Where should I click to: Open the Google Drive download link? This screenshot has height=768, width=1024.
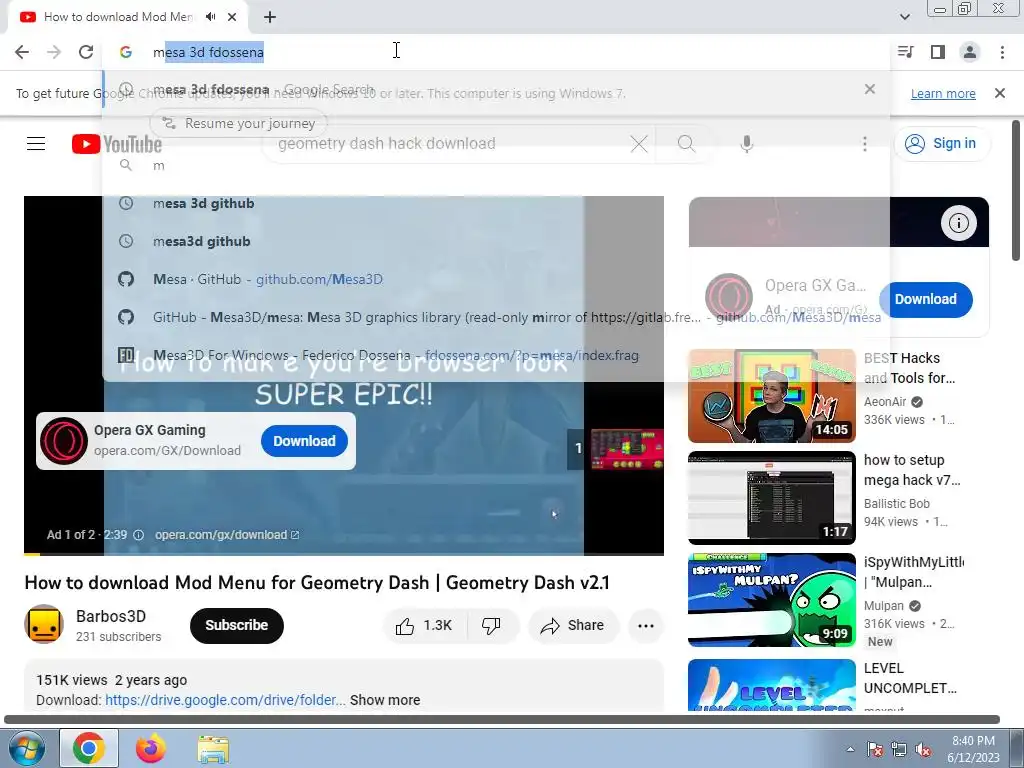click(225, 700)
